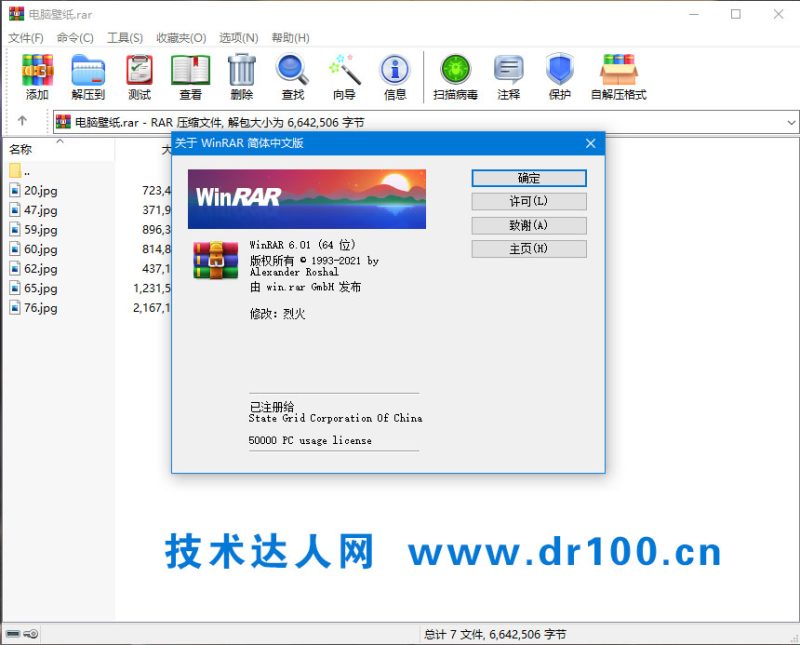800x645 pixels.
Task: Click the 致谢(A) acknowledgments button
Action: click(529, 225)
